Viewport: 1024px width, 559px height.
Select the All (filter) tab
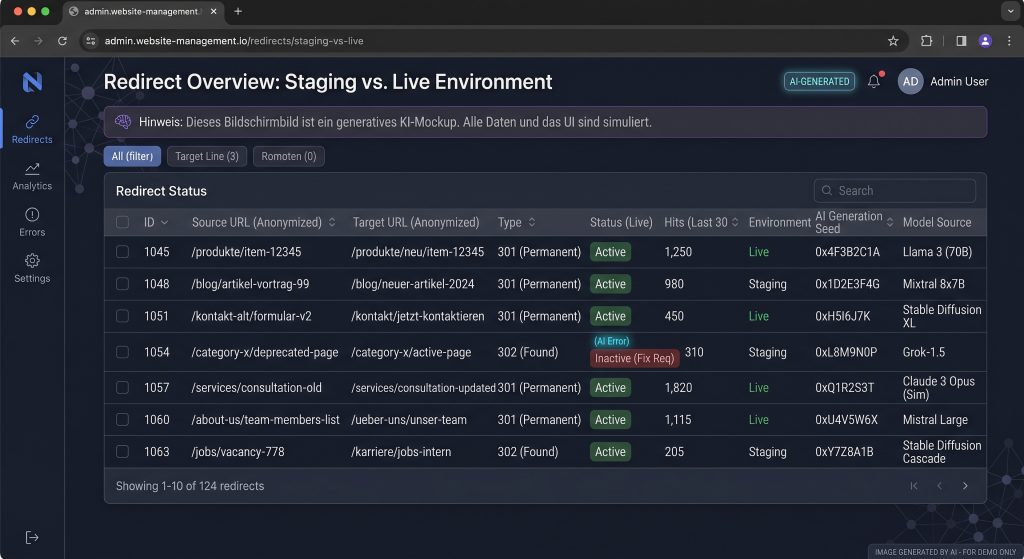pos(132,156)
